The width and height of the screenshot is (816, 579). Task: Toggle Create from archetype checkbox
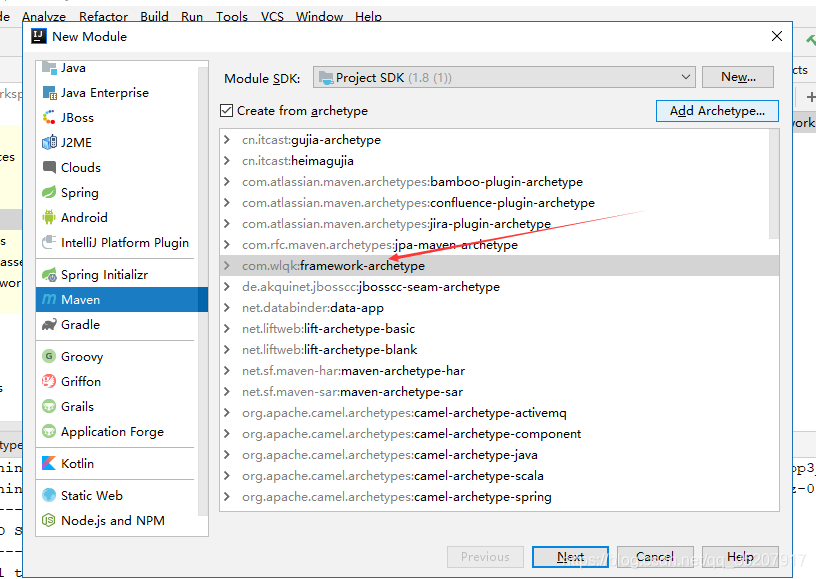coord(226,110)
